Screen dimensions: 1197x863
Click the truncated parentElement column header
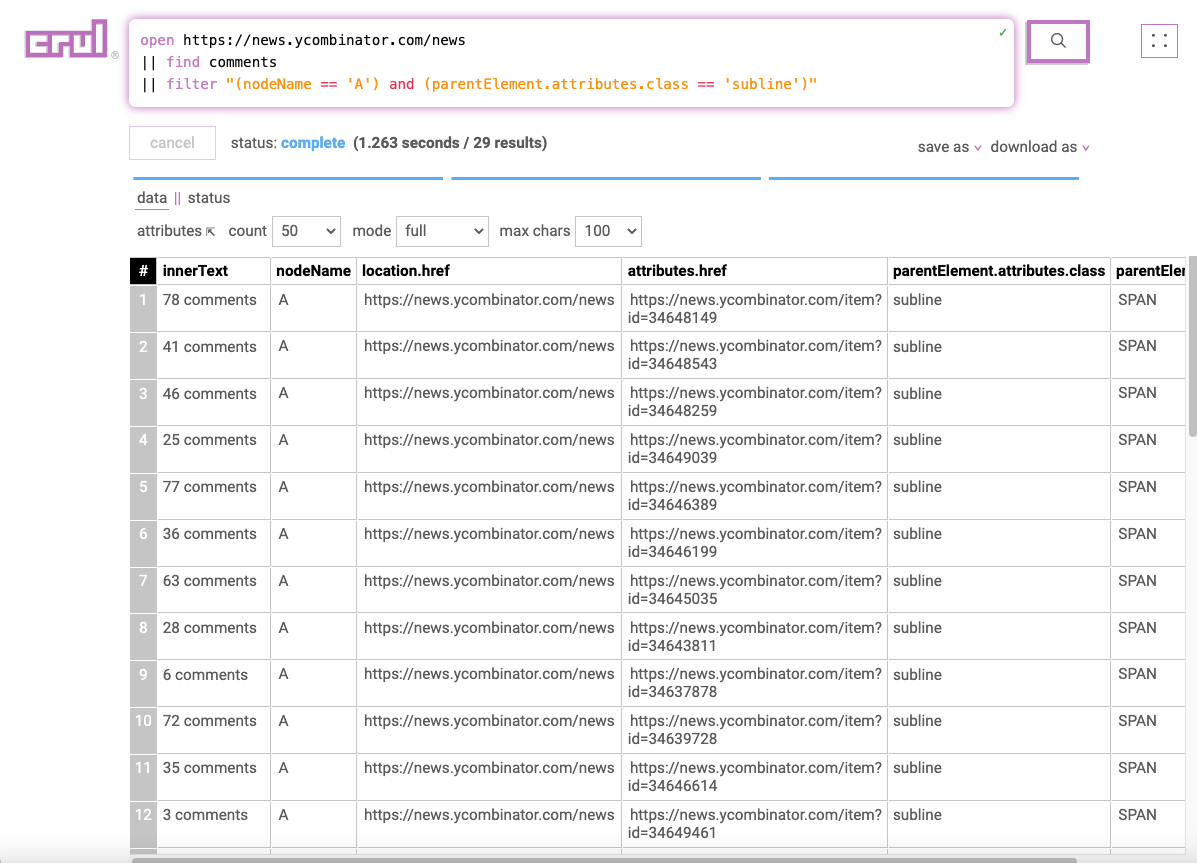pos(1149,271)
